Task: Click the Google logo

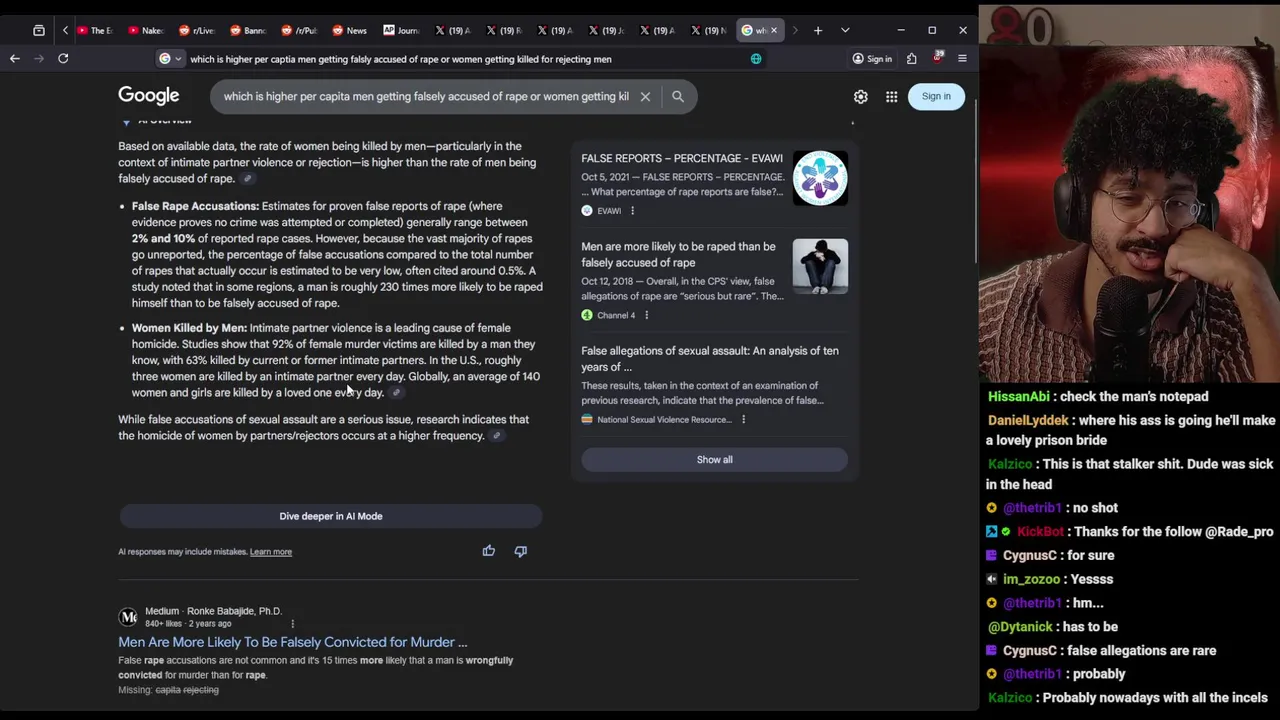Action: [149, 96]
